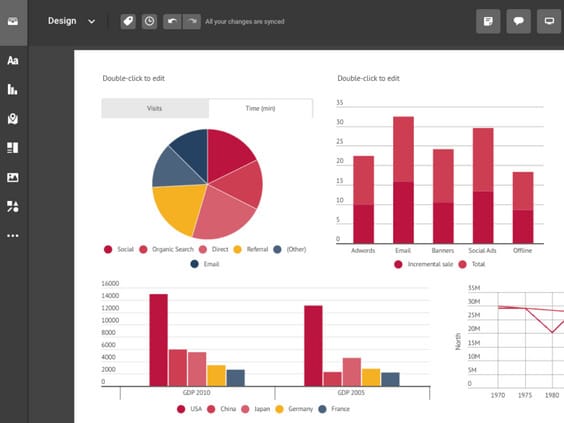Open the image/media icon in sidebar
The width and height of the screenshot is (564, 423).
[x=13, y=177]
